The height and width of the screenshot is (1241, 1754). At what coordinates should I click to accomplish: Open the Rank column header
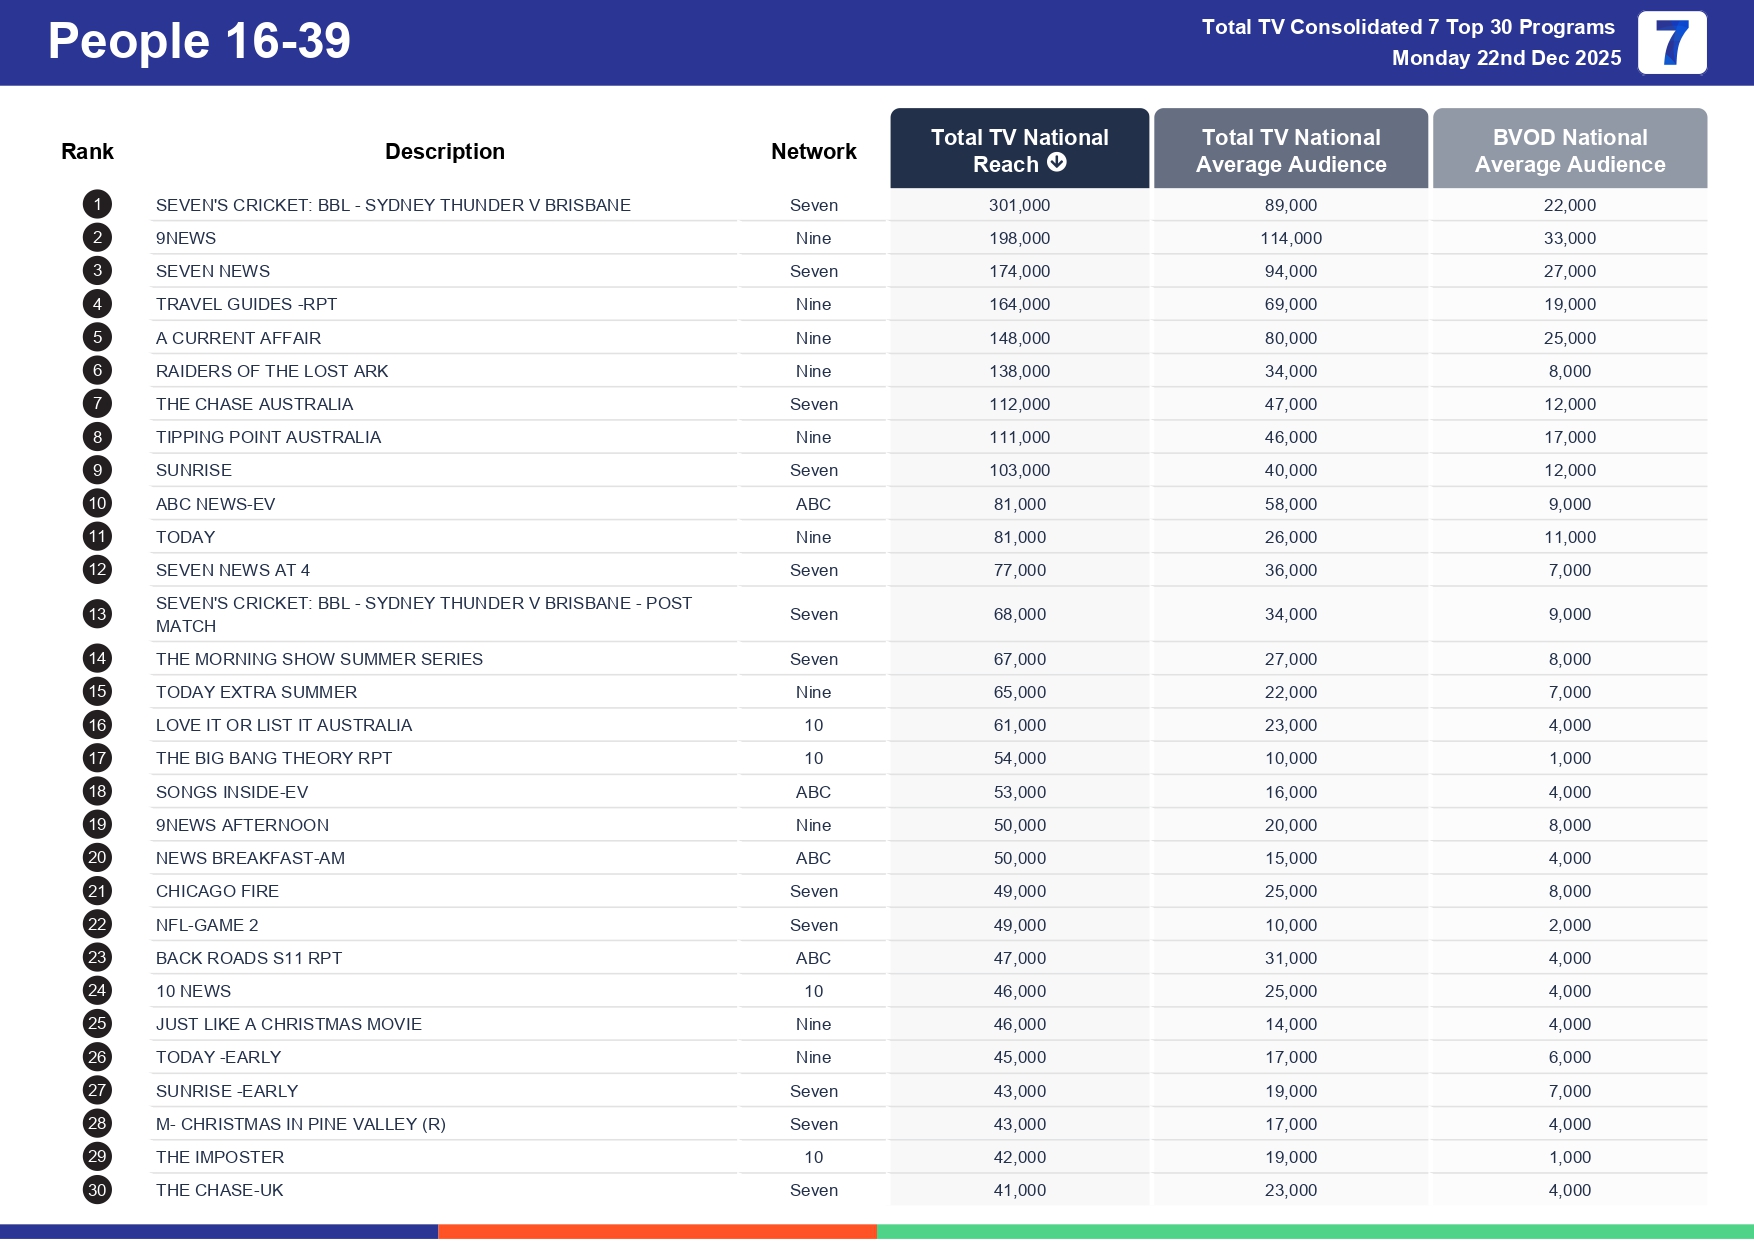87,150
